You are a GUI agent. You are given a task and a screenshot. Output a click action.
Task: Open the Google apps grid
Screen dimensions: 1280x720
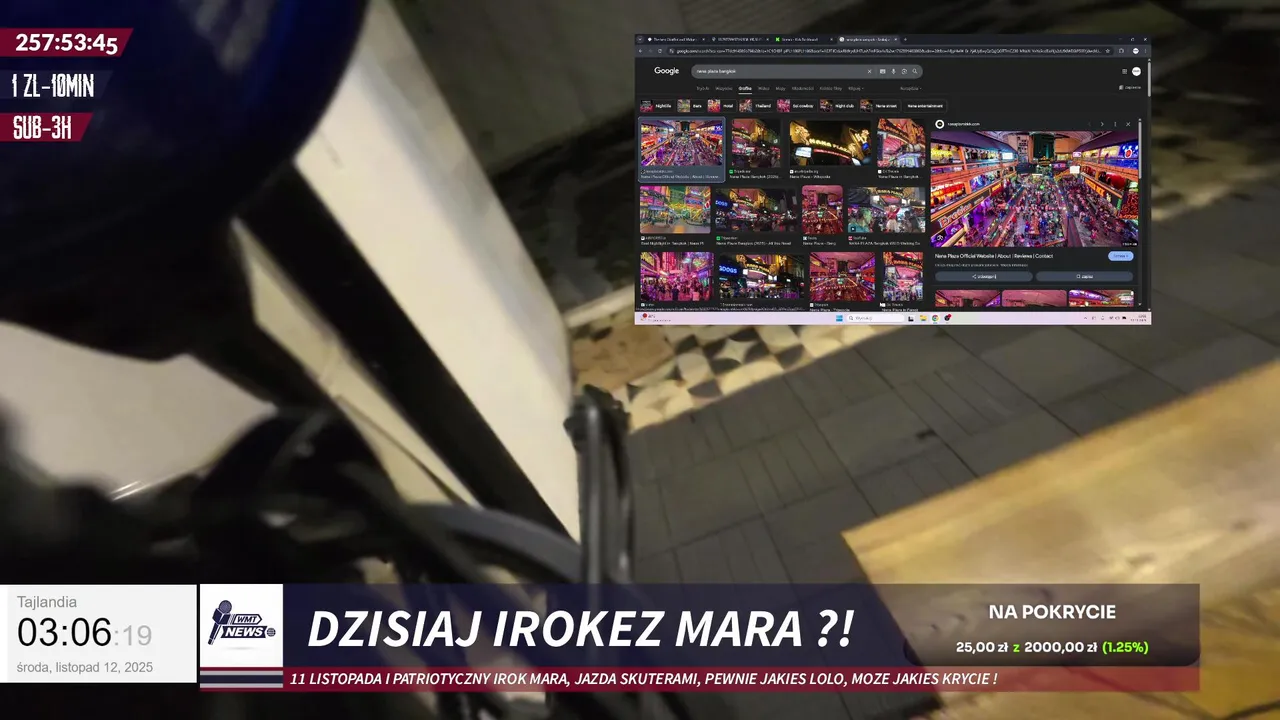tap(1124, 71)
